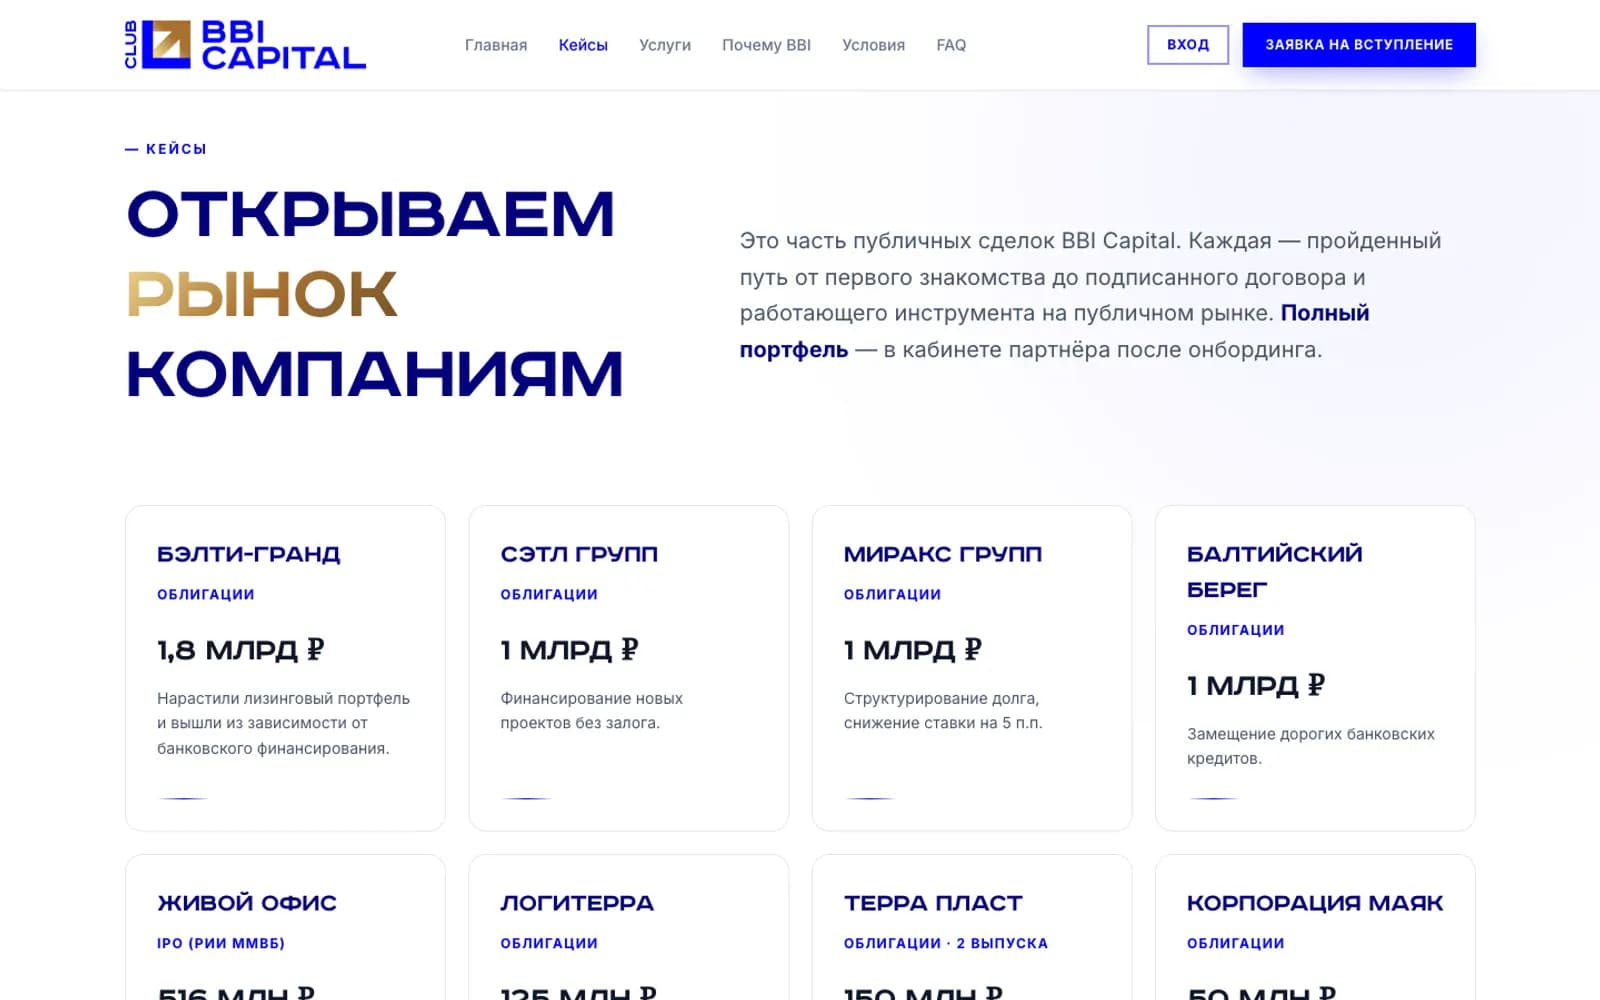1600x1000 pixels.
Task: Open the БЭЛТИ-ГРАНД case card title
Action: [249, 554]
